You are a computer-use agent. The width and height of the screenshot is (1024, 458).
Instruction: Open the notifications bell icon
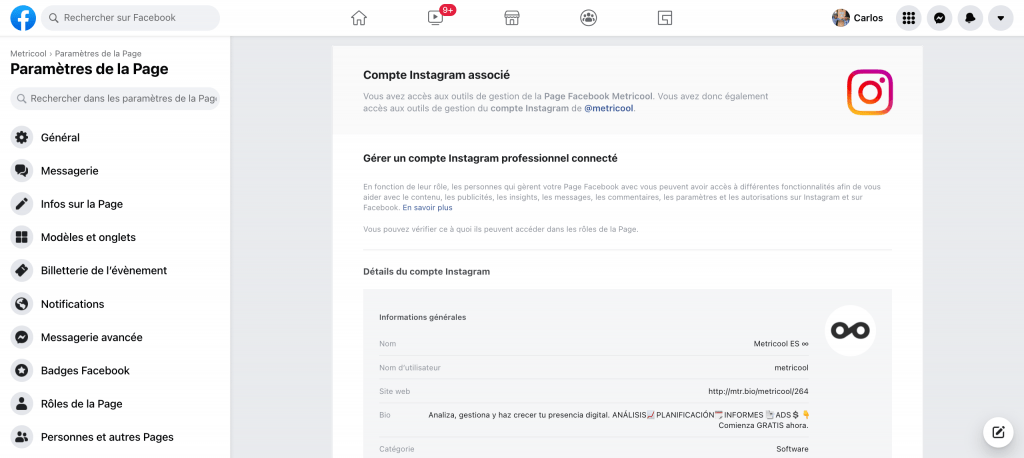tap(970, 18)
